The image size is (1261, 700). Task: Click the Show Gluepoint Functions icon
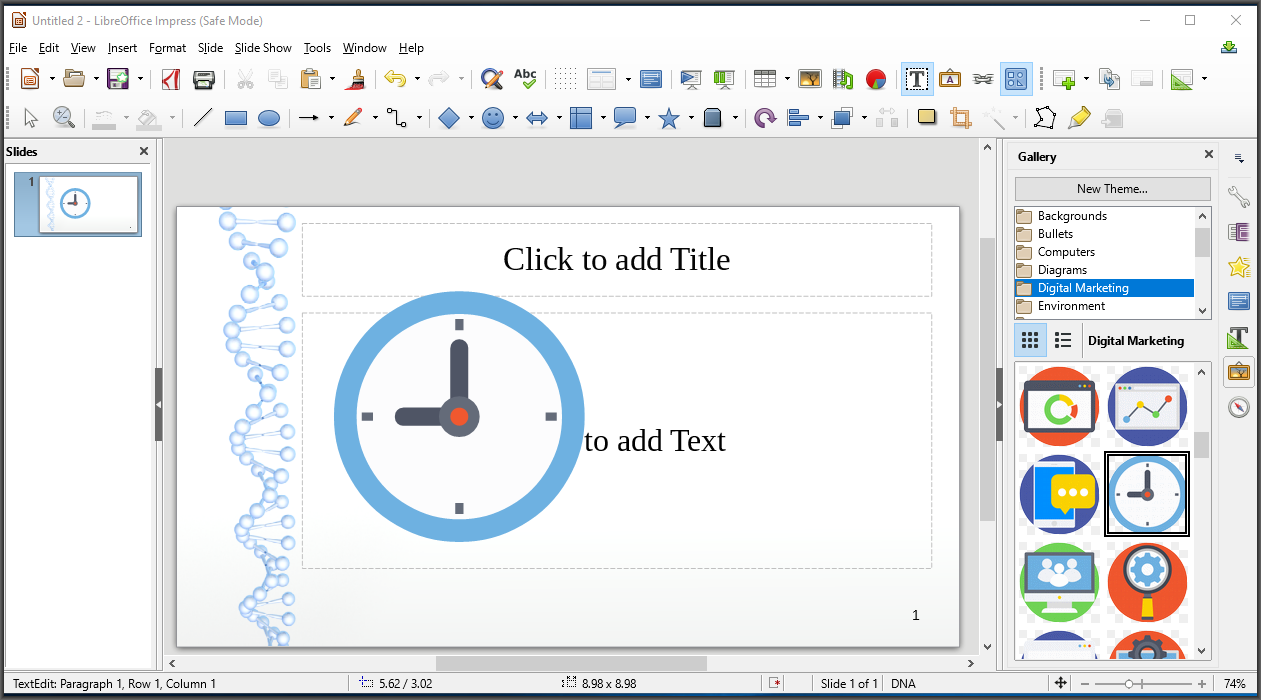click(x=1078, y=118)
